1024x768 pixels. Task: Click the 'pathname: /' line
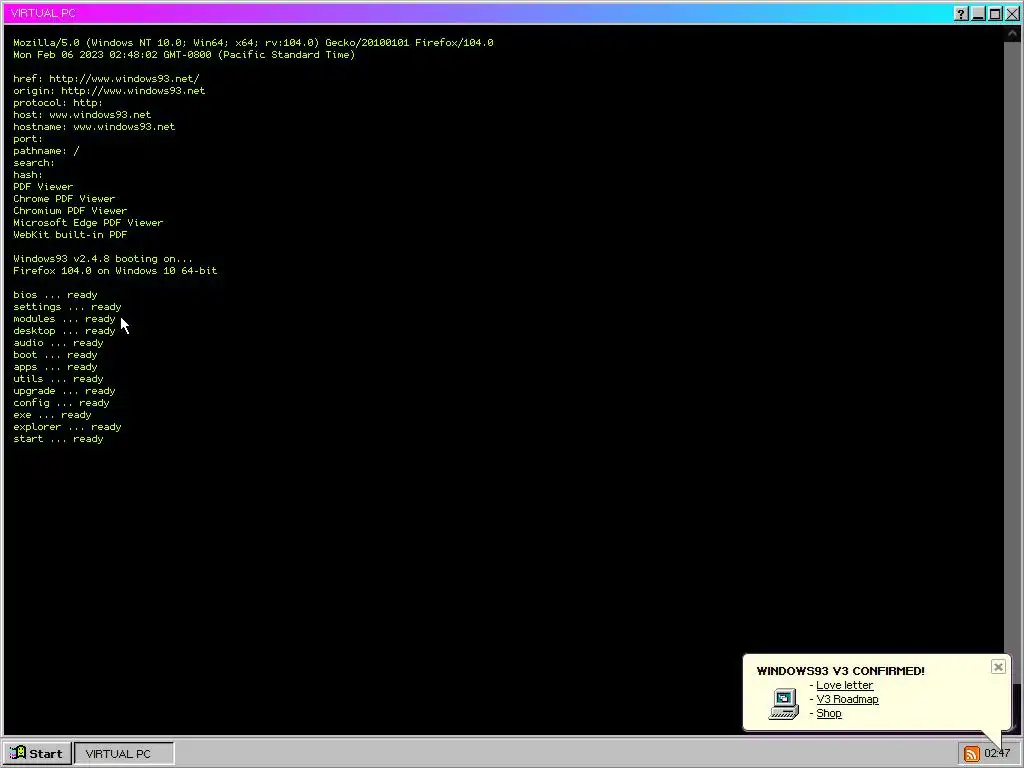(x=46, y=151)
